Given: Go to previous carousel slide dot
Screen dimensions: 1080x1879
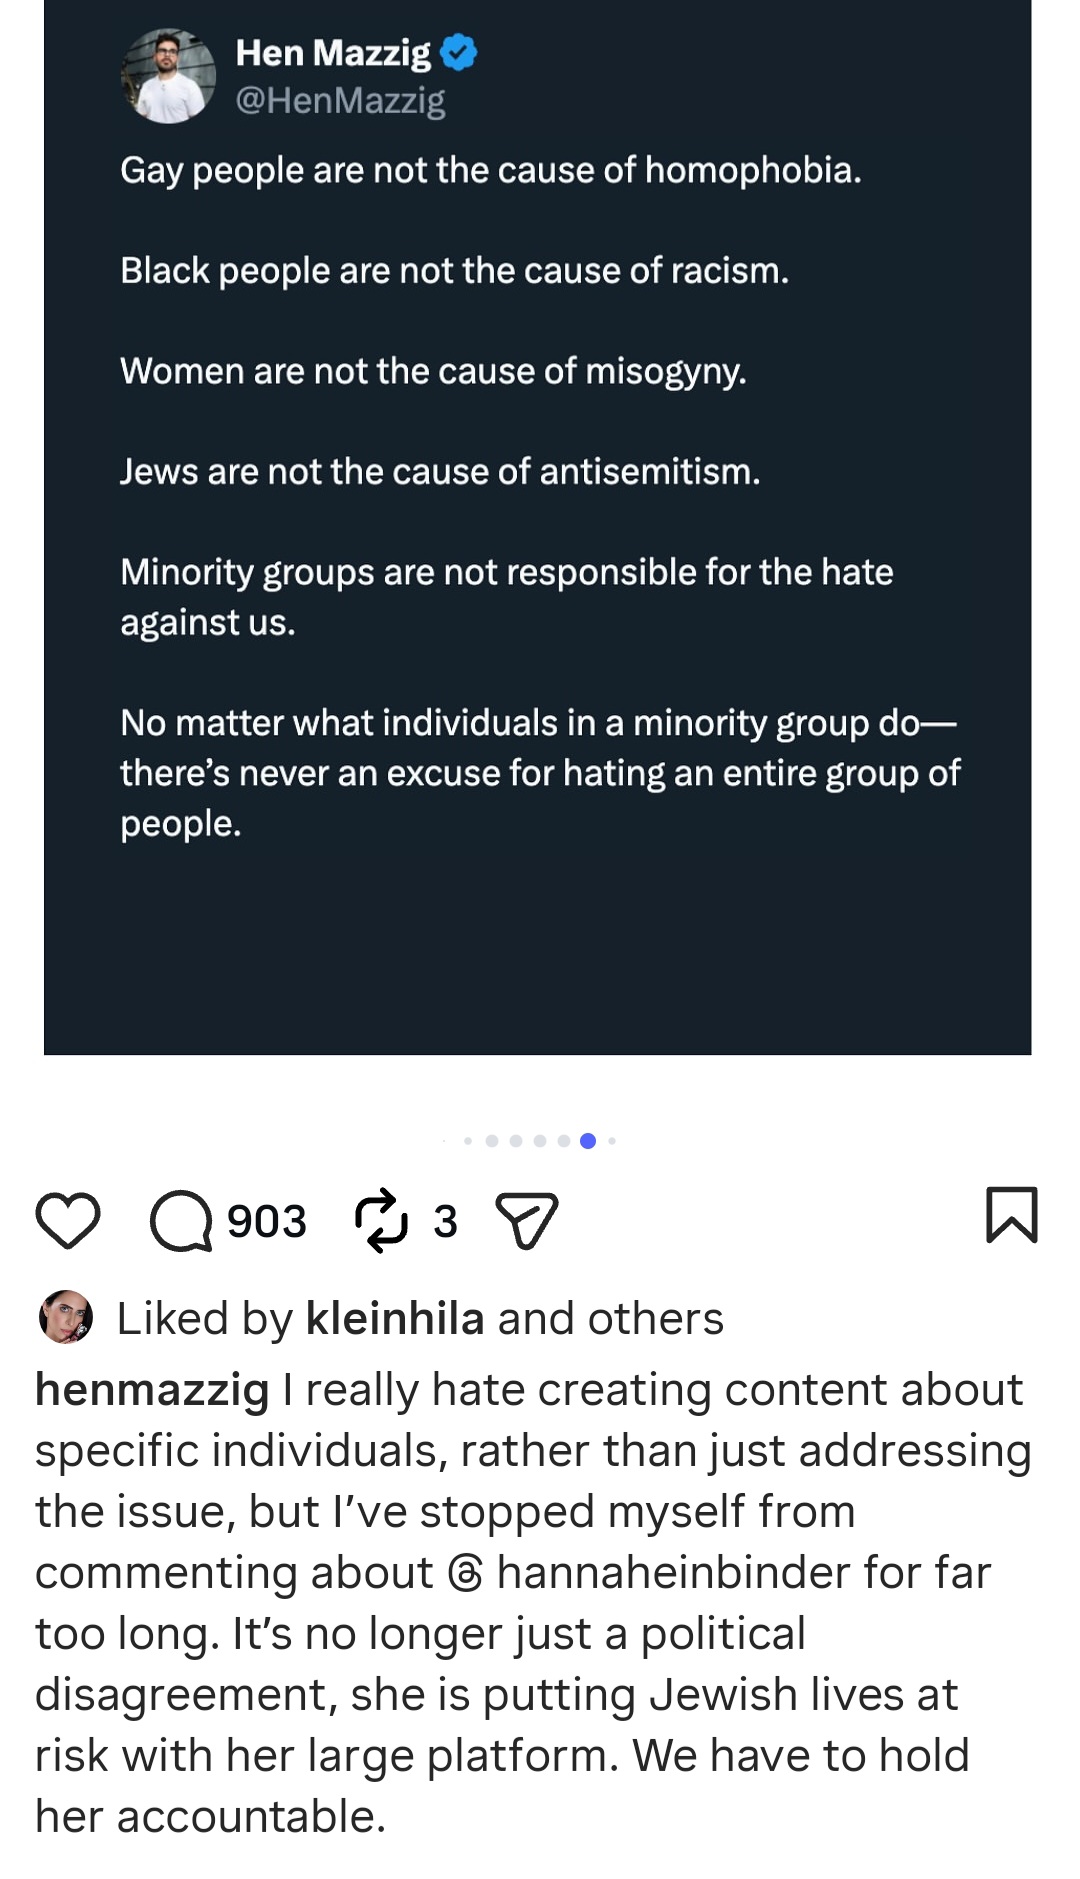Looking at the screenshot, I should click(x=564, y=1141).
